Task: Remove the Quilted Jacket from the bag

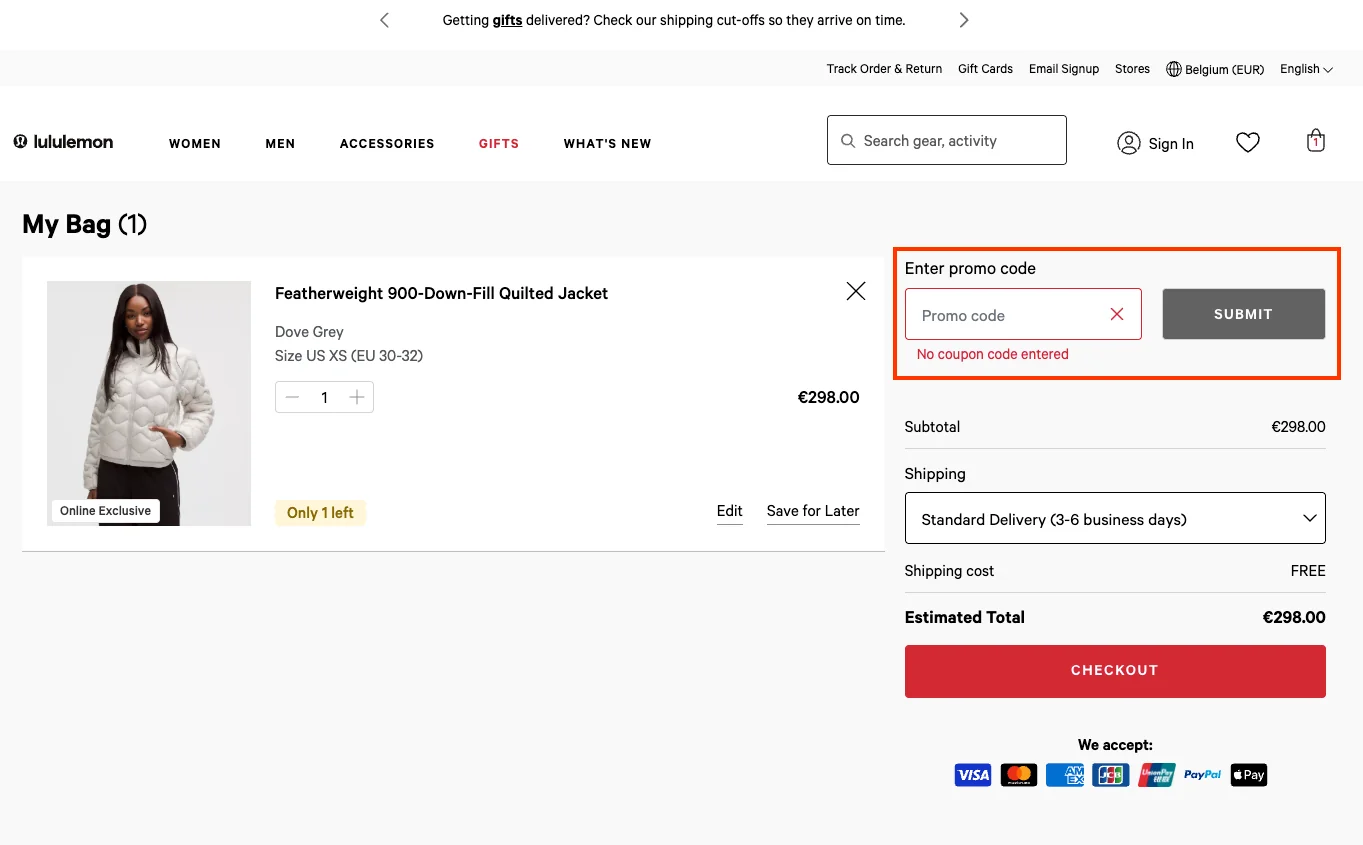Action: click(x=855, y=290)
